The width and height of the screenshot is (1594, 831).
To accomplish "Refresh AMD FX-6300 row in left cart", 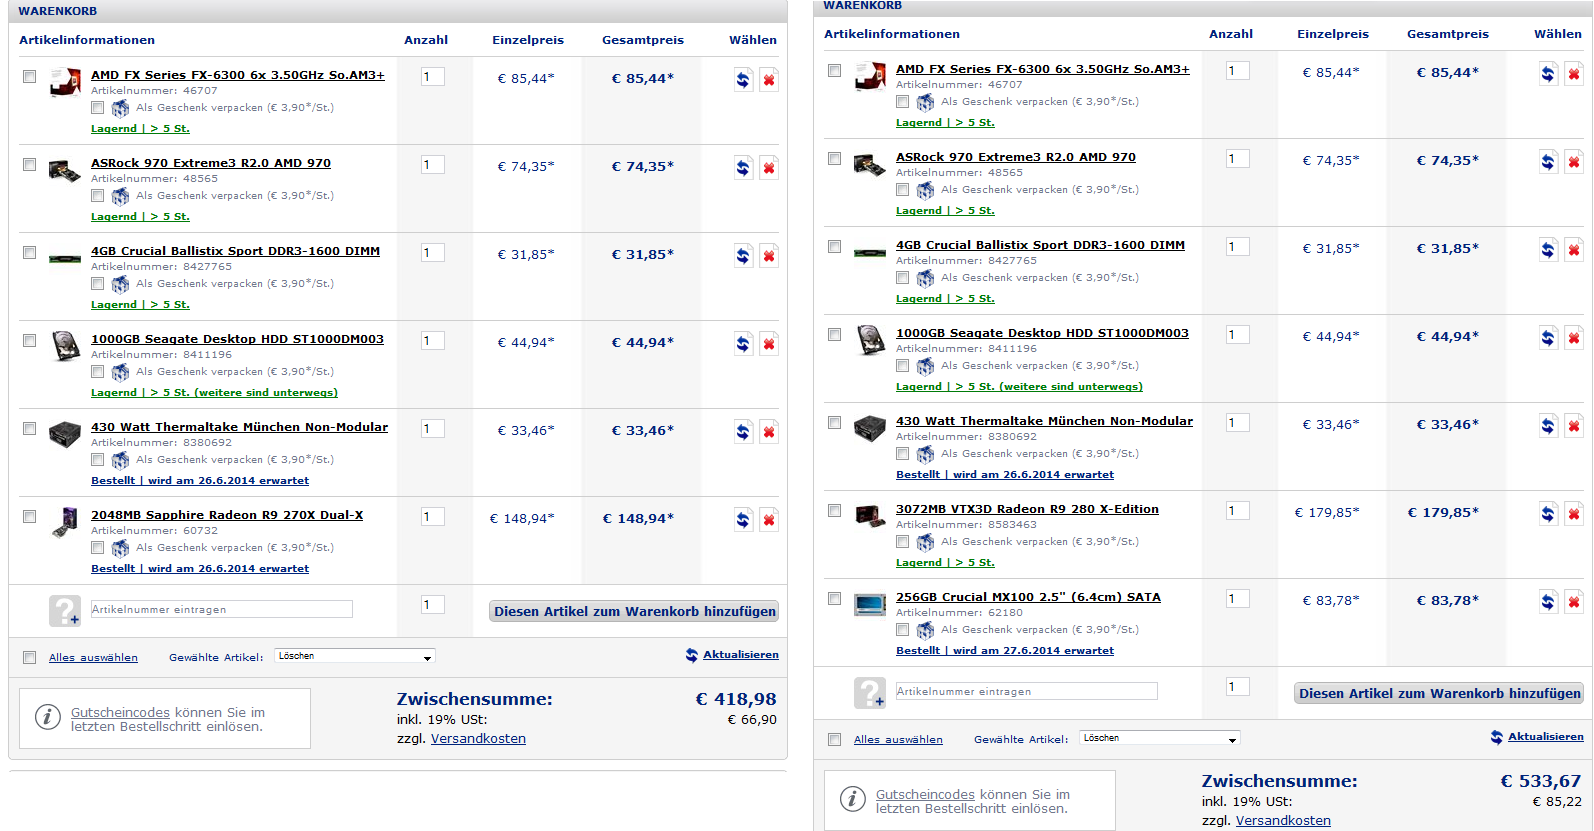I will (x=743, y=80).
